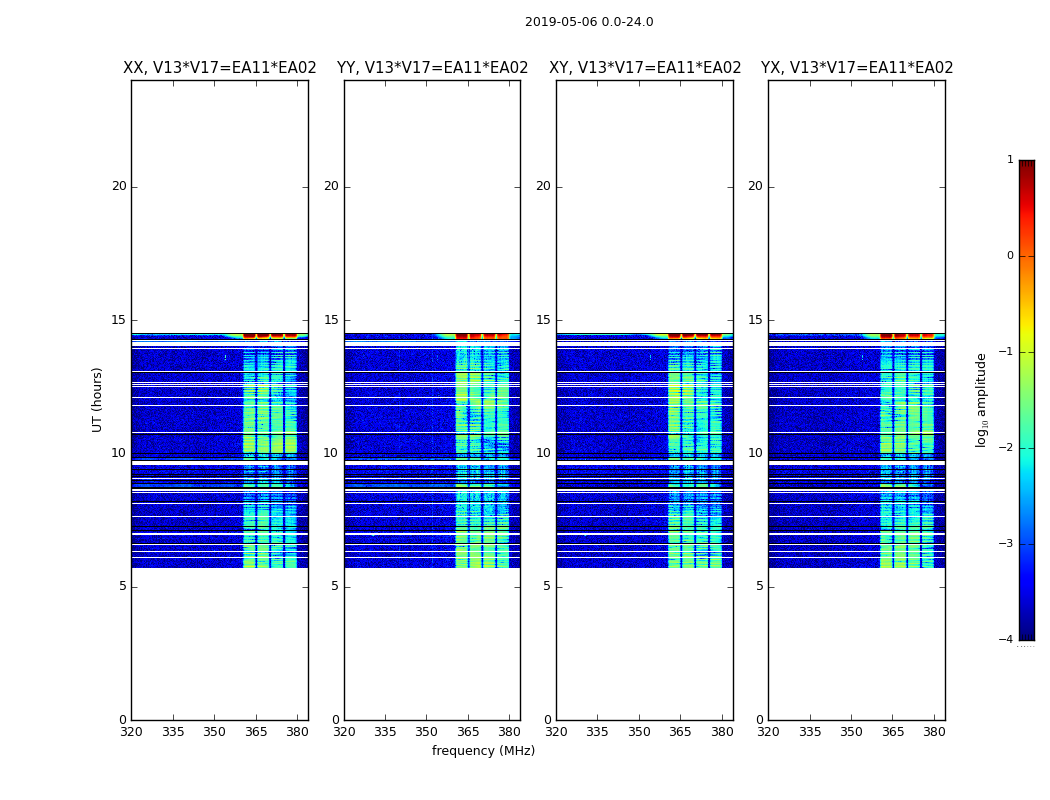This screenshot has height=800, width=1050.
Task: Click the frequency (MHz) axis label
Action: tap(483, 750)
